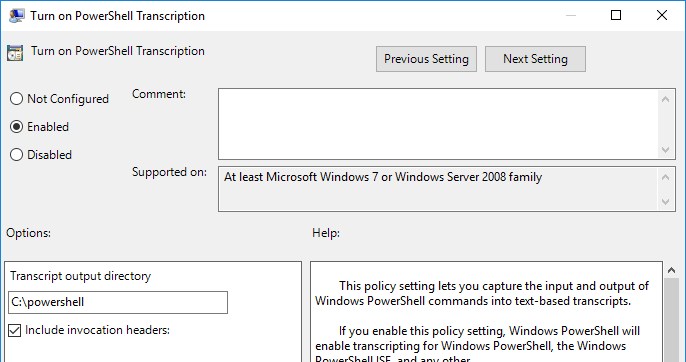Screen dimensions: 686x362
Task: Click the 'Supported on:' label
Action: click(169, 172)
